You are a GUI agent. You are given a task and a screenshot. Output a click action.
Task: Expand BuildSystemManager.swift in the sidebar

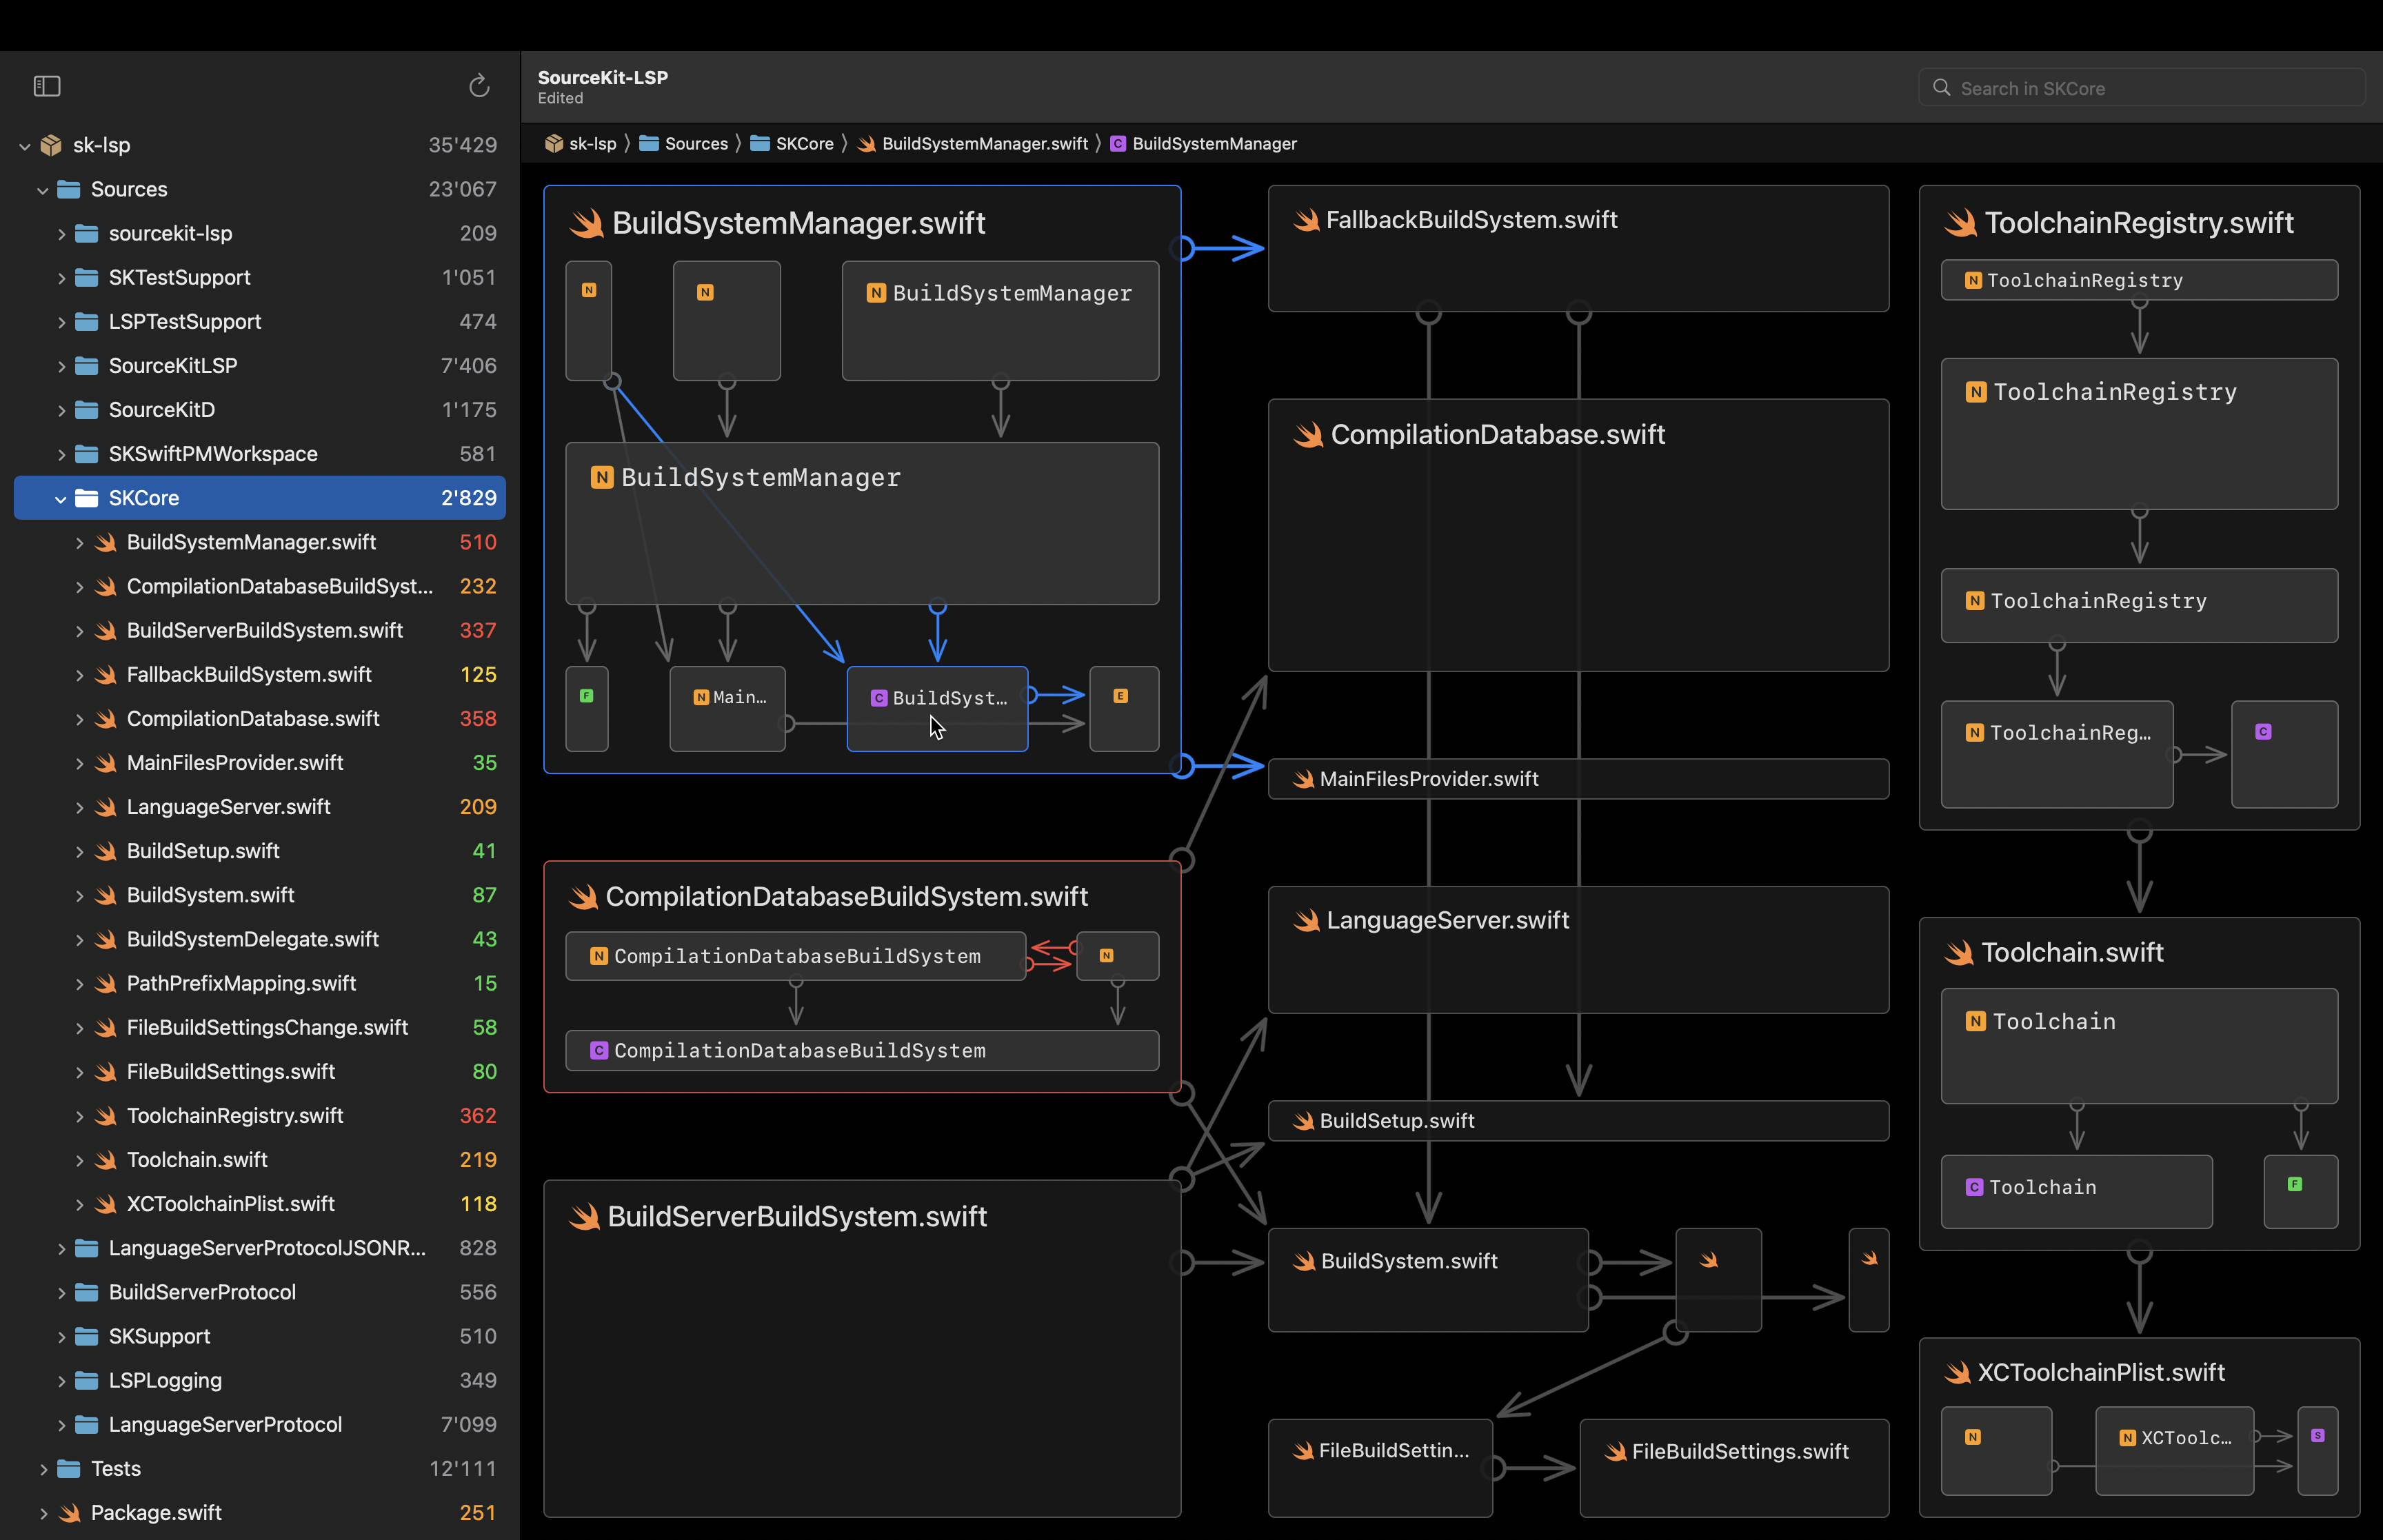(x=79, y=542)
